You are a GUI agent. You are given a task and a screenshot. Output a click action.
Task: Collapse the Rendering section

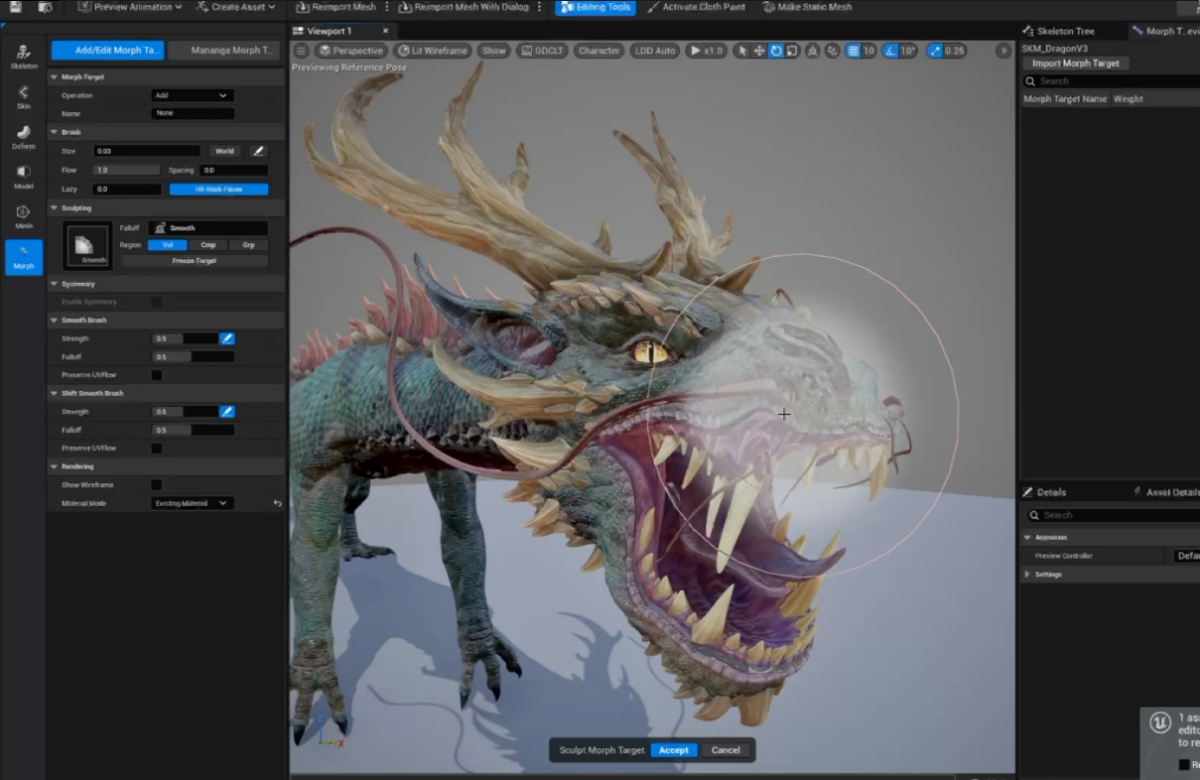(54, 466)
